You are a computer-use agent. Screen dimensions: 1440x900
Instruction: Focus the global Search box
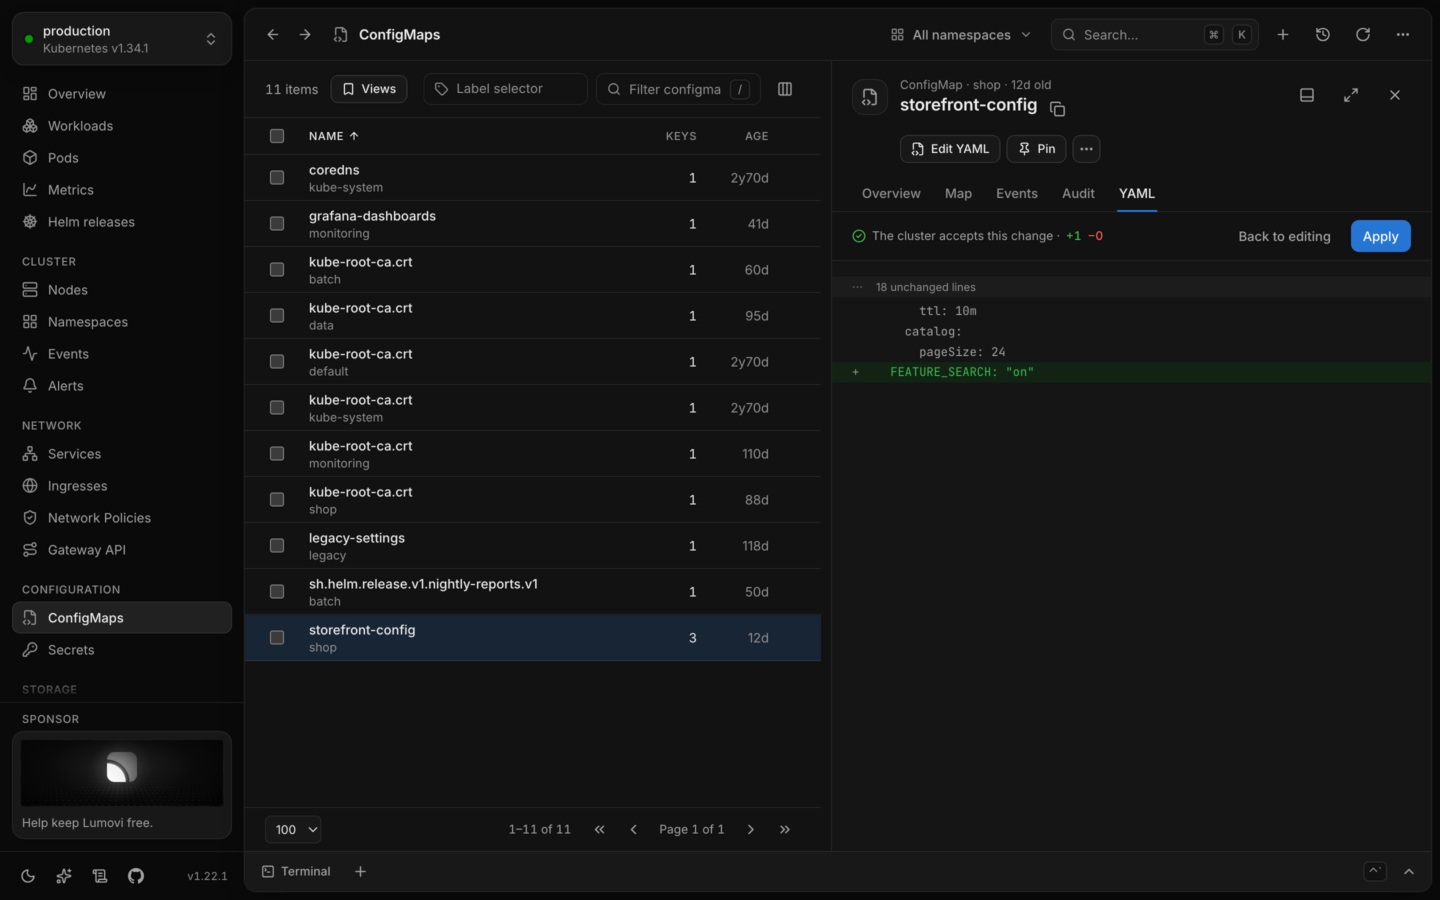click(1154, 34)
